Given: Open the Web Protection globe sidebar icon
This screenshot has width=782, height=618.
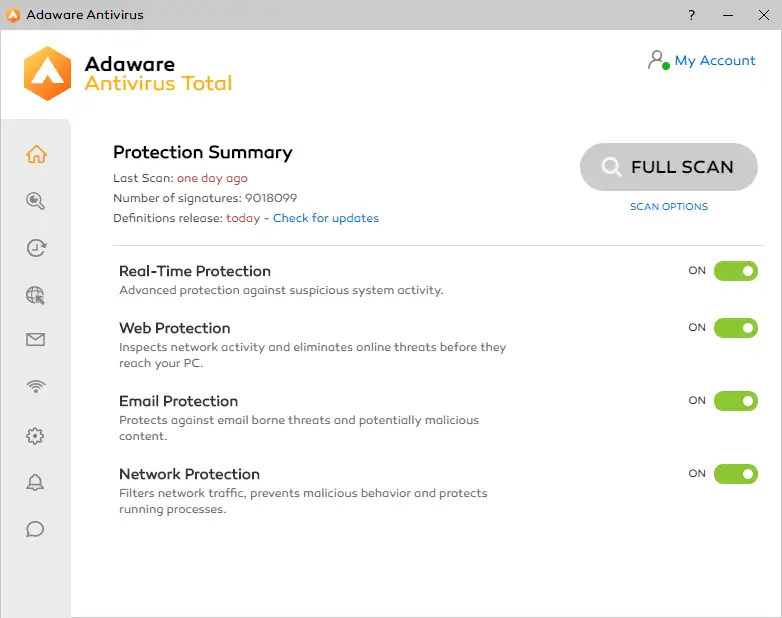Looking at the screenshot, I should 36,294.
